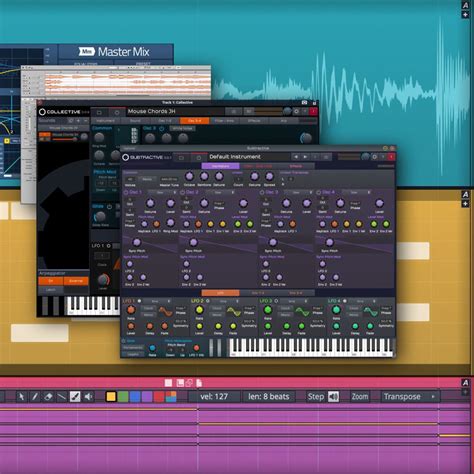Open the multicolour swatch option
This screenshot has height=474, width=474.
[x=171, y=397]
